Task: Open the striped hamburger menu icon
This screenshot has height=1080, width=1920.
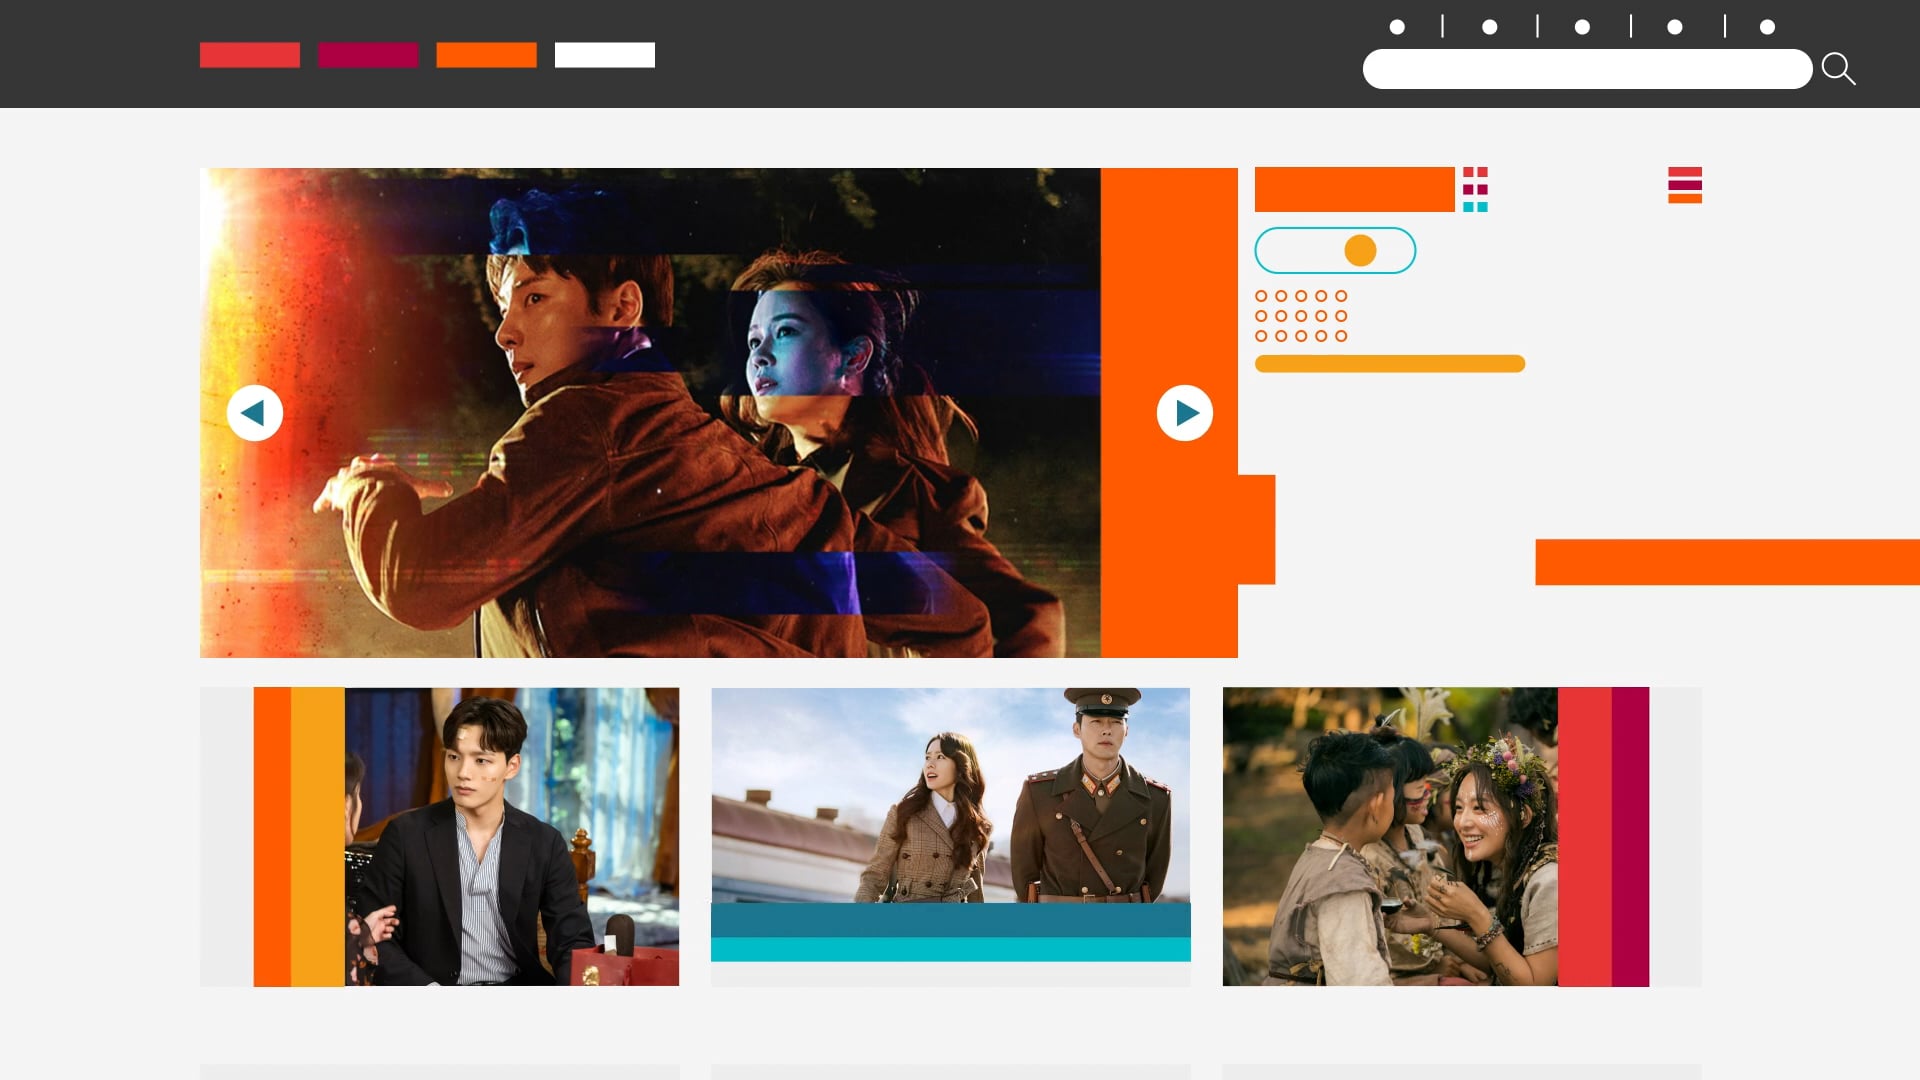Action: point(1685,185)
